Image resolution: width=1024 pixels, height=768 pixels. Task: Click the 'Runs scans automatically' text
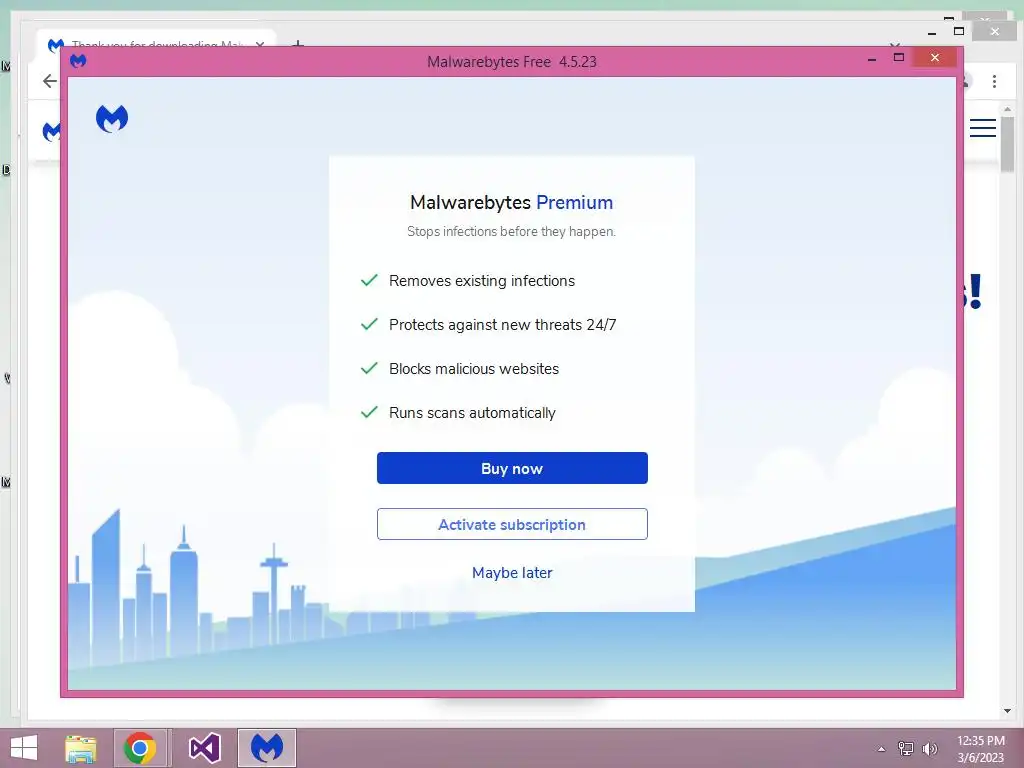(472, 413)
